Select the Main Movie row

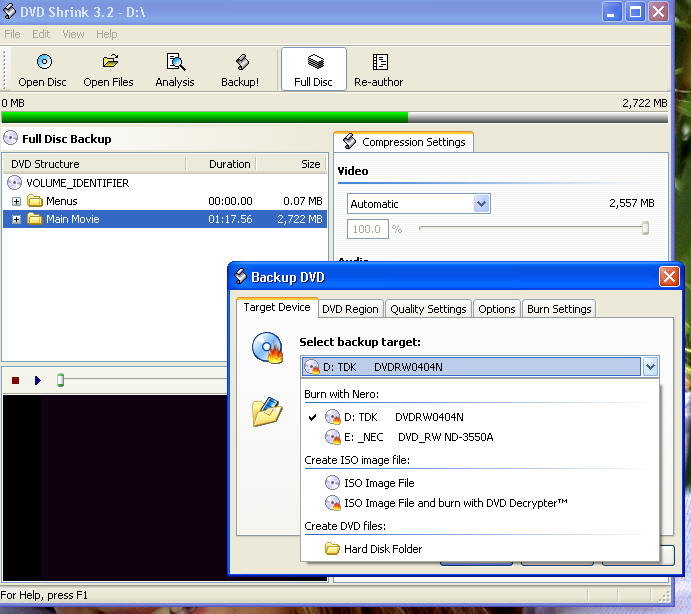(x=165, y=219)
